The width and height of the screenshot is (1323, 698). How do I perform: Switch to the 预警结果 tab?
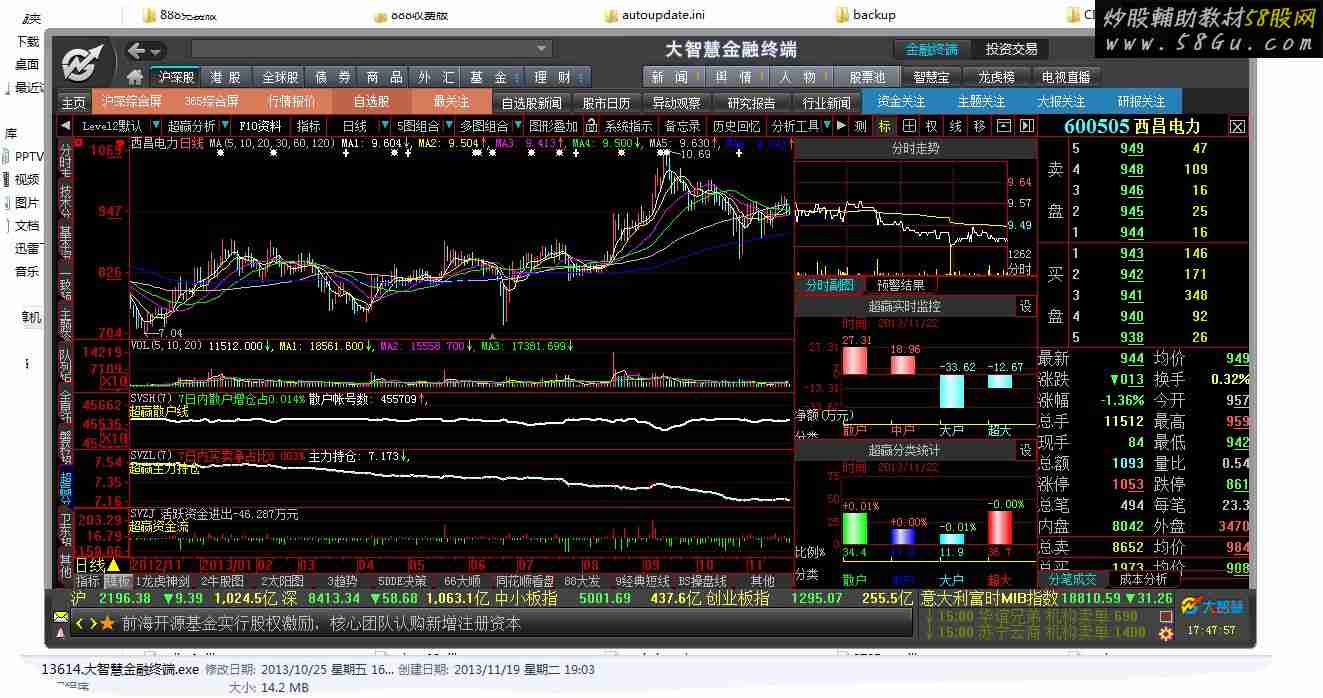tap(901, 285)
